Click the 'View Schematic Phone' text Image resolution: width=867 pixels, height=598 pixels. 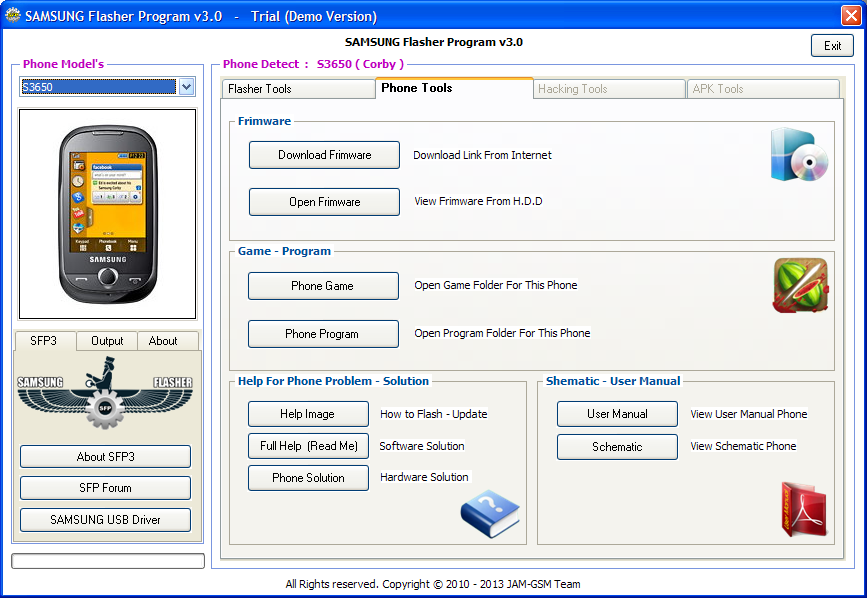point(743,446)
